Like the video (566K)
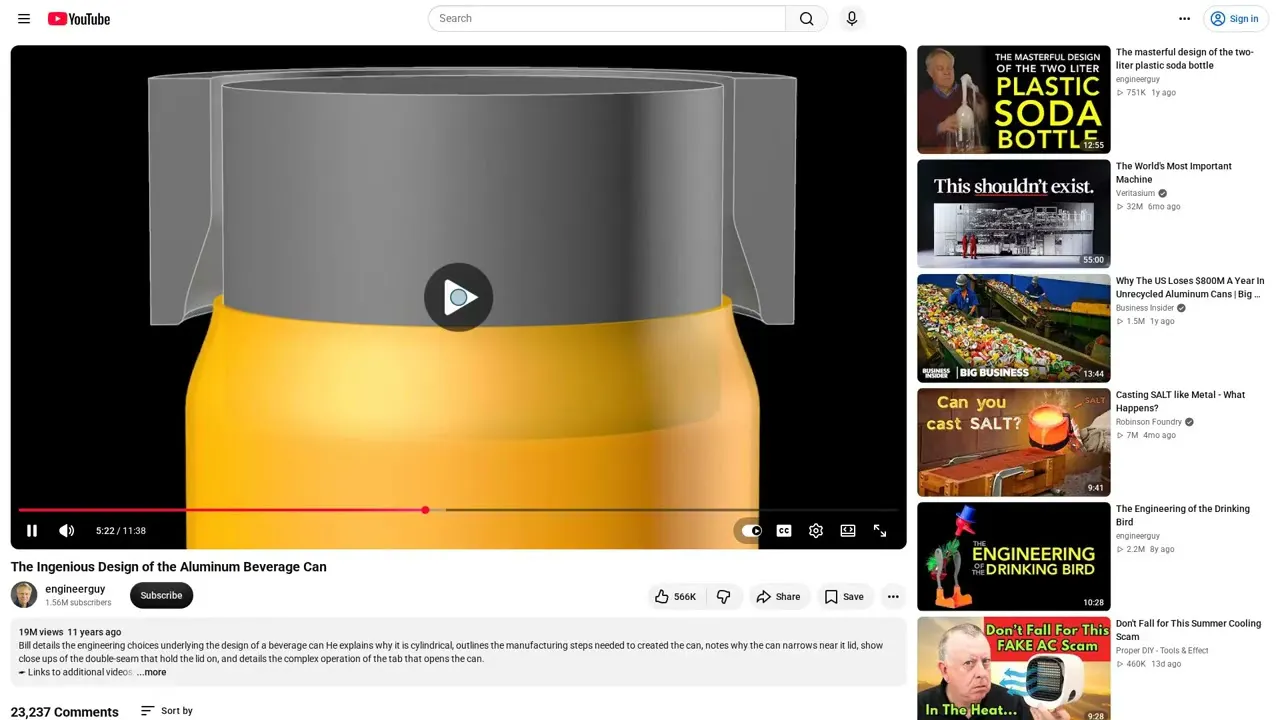 (x=675, y=597)
